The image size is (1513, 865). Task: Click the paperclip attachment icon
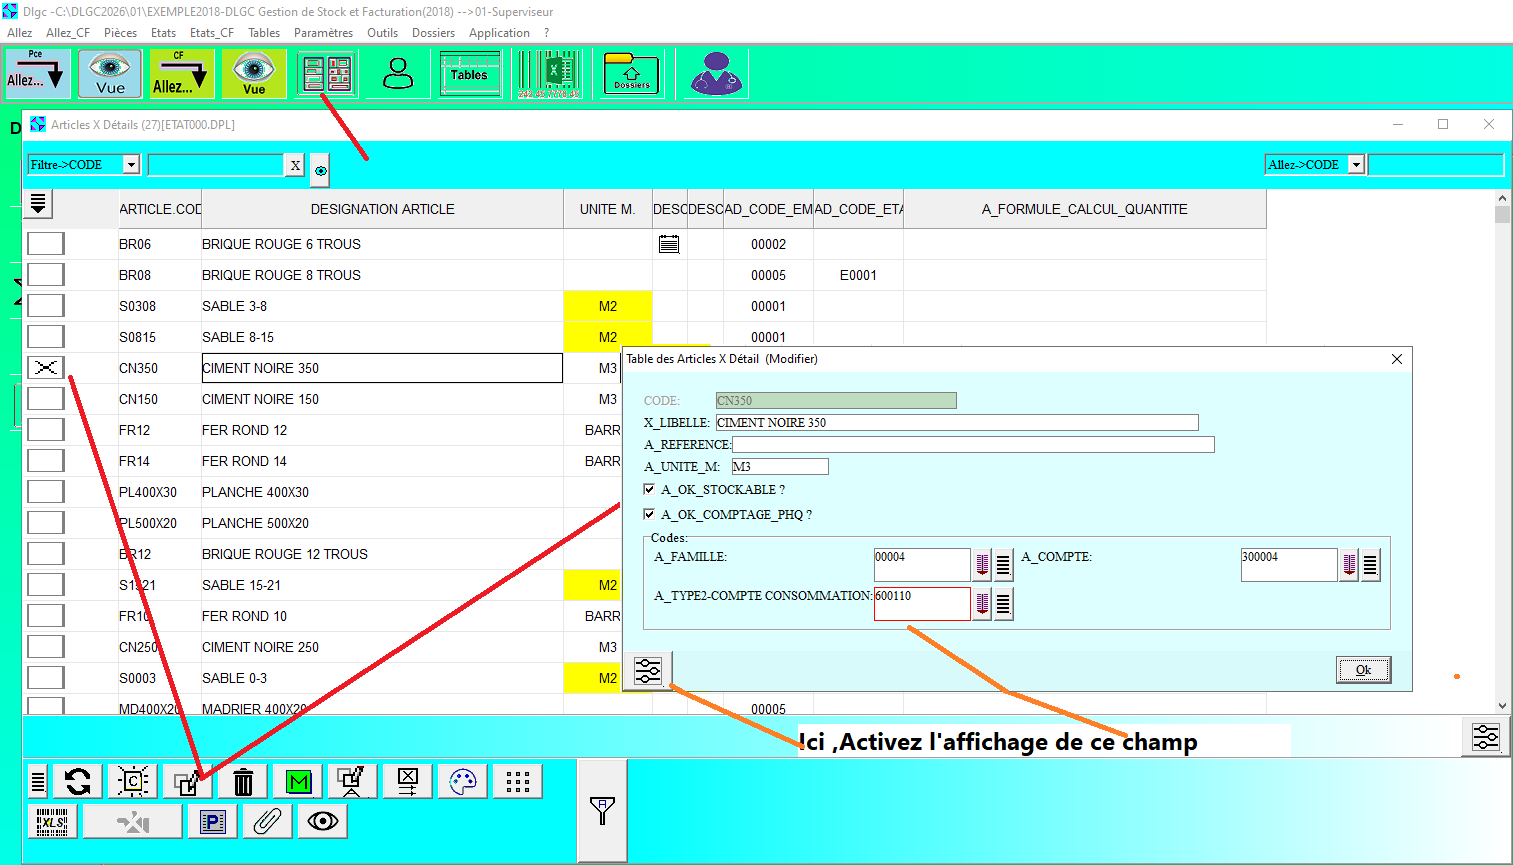click(267, 822)
